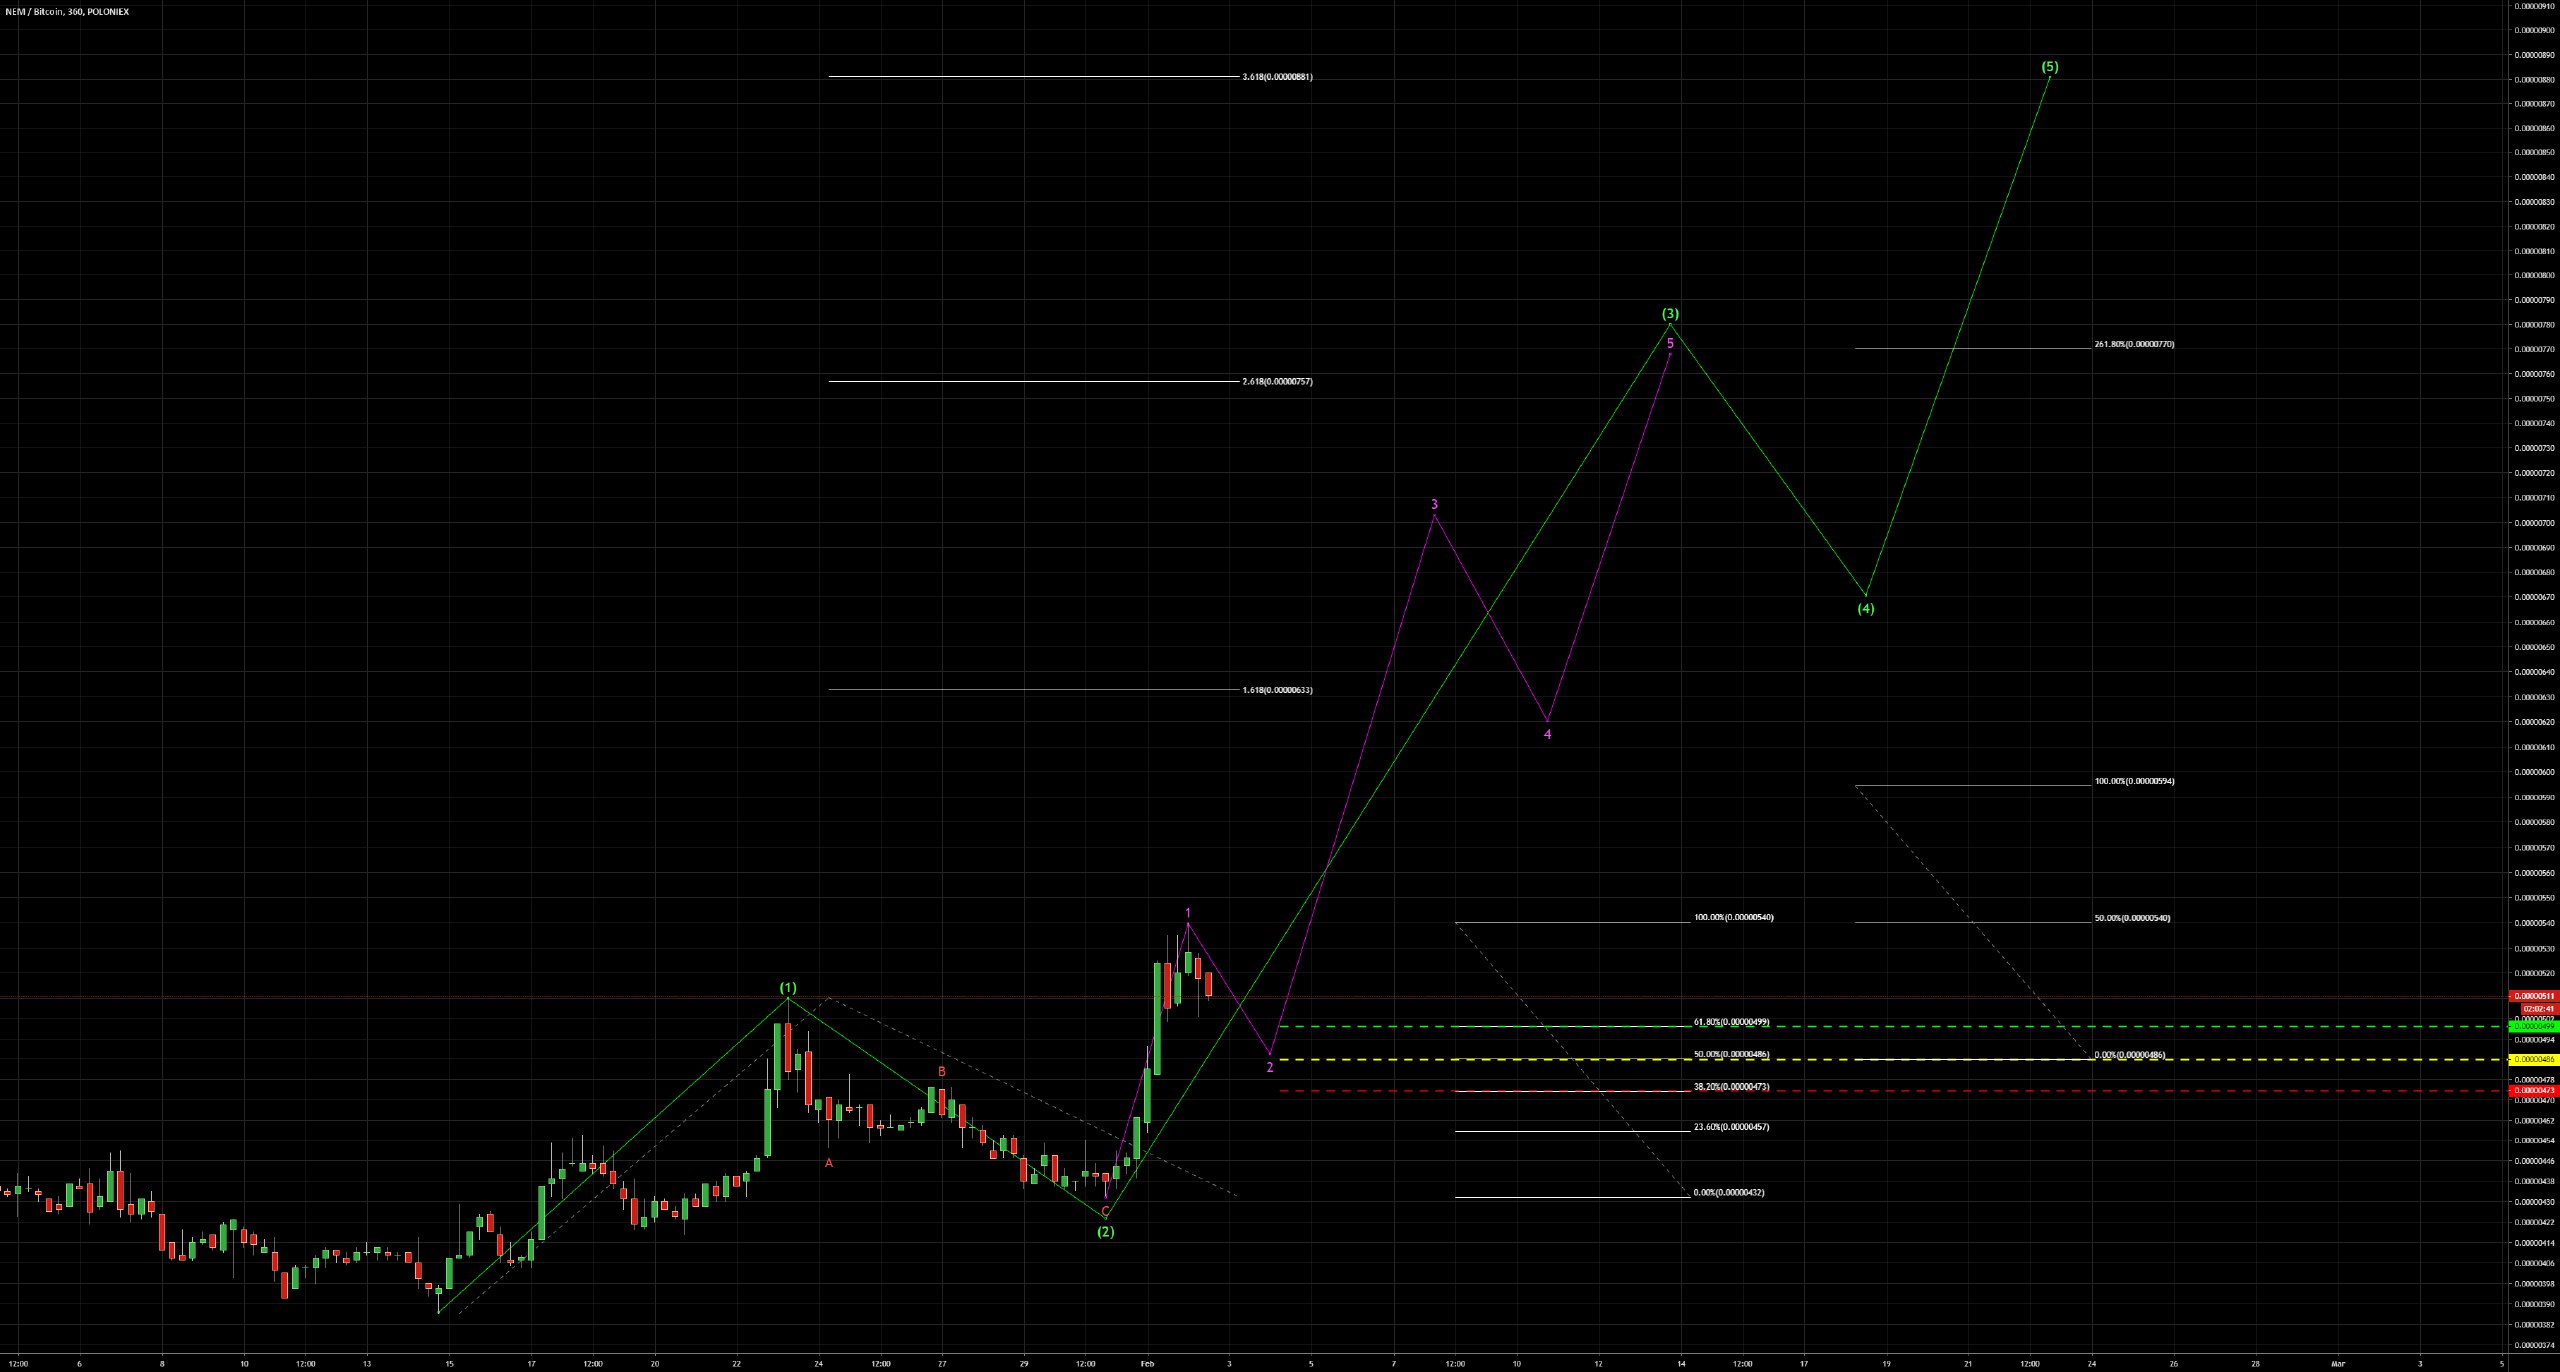Click date 29 on the time axis
This screenshot has width=2560, height=1372.
[1024, 1363]
